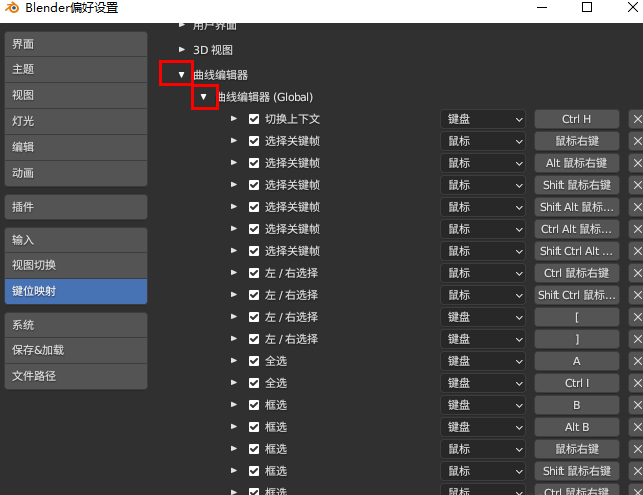Image resolution: width=643 pixels, height=495 pixels.
Task: Delete keymap item with Ctrl Alt 鼠标... shortcut
Action: click(637, 229)
